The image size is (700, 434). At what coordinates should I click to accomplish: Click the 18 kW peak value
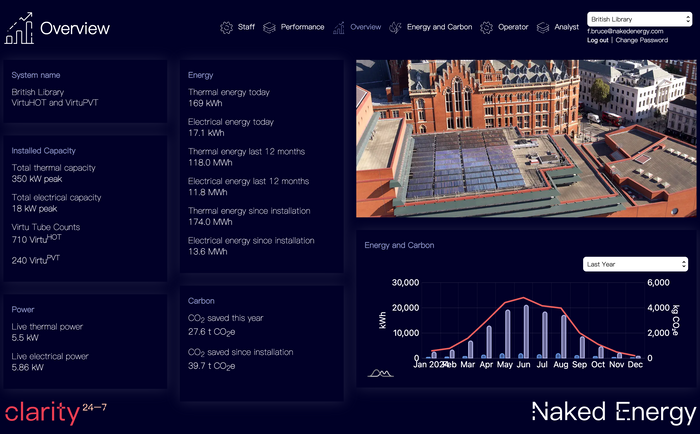coord(34,209)
